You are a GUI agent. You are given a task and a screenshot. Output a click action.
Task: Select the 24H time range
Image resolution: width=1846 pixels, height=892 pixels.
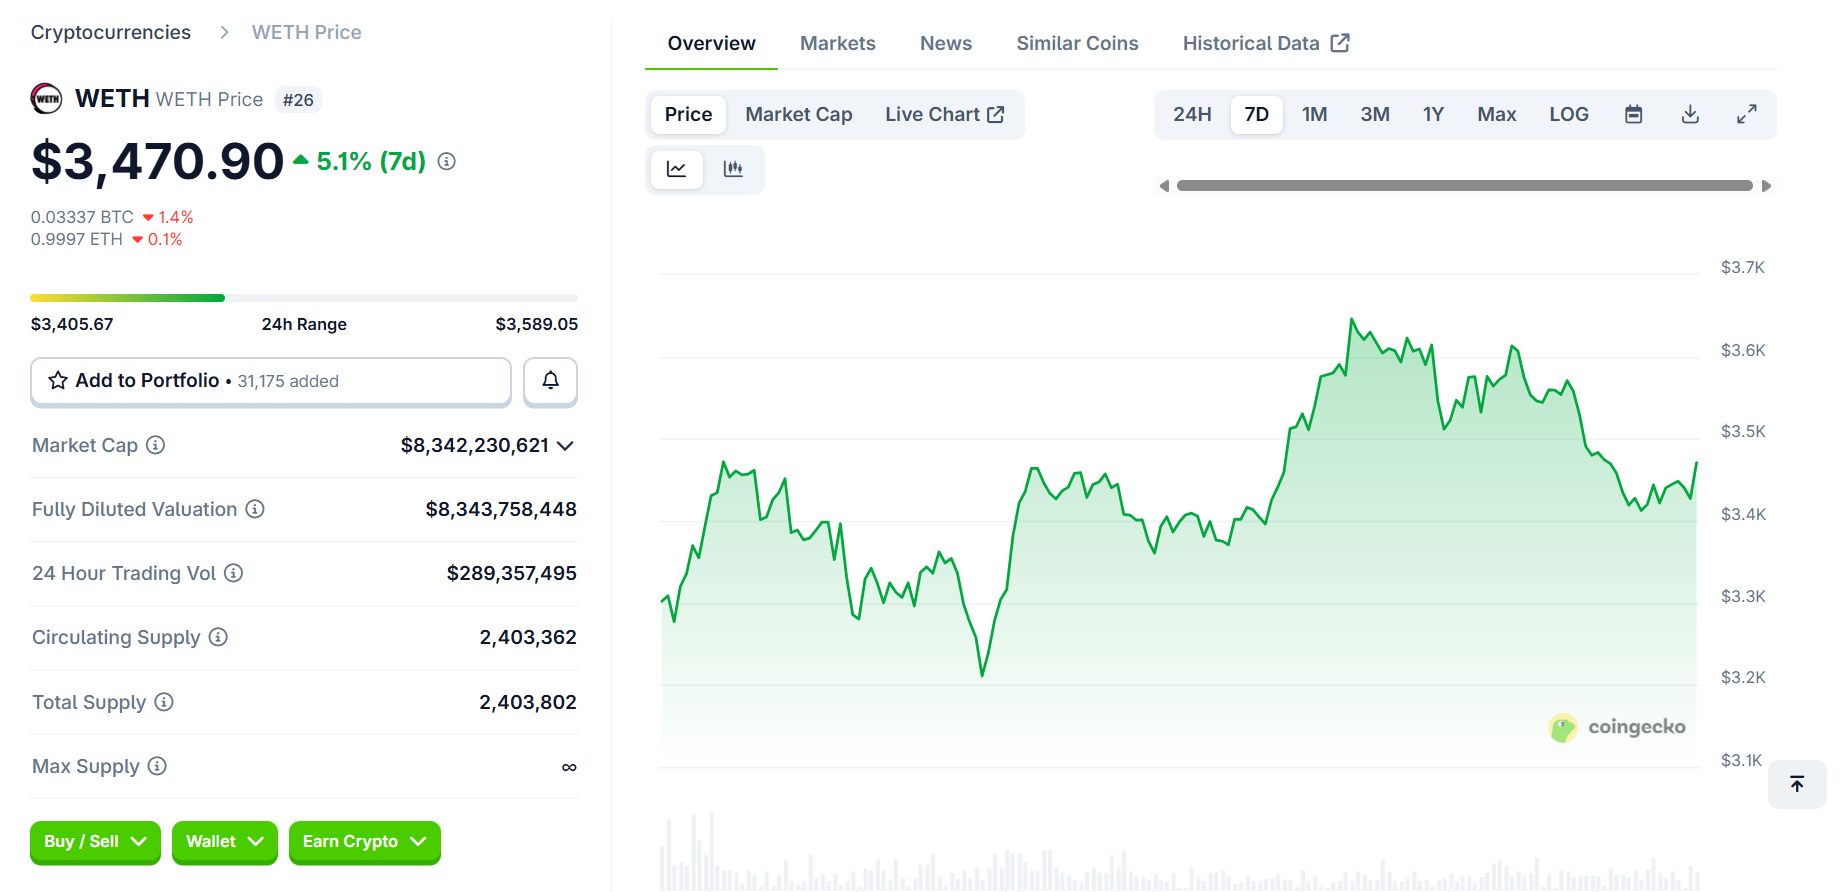tap(1192, 114)
